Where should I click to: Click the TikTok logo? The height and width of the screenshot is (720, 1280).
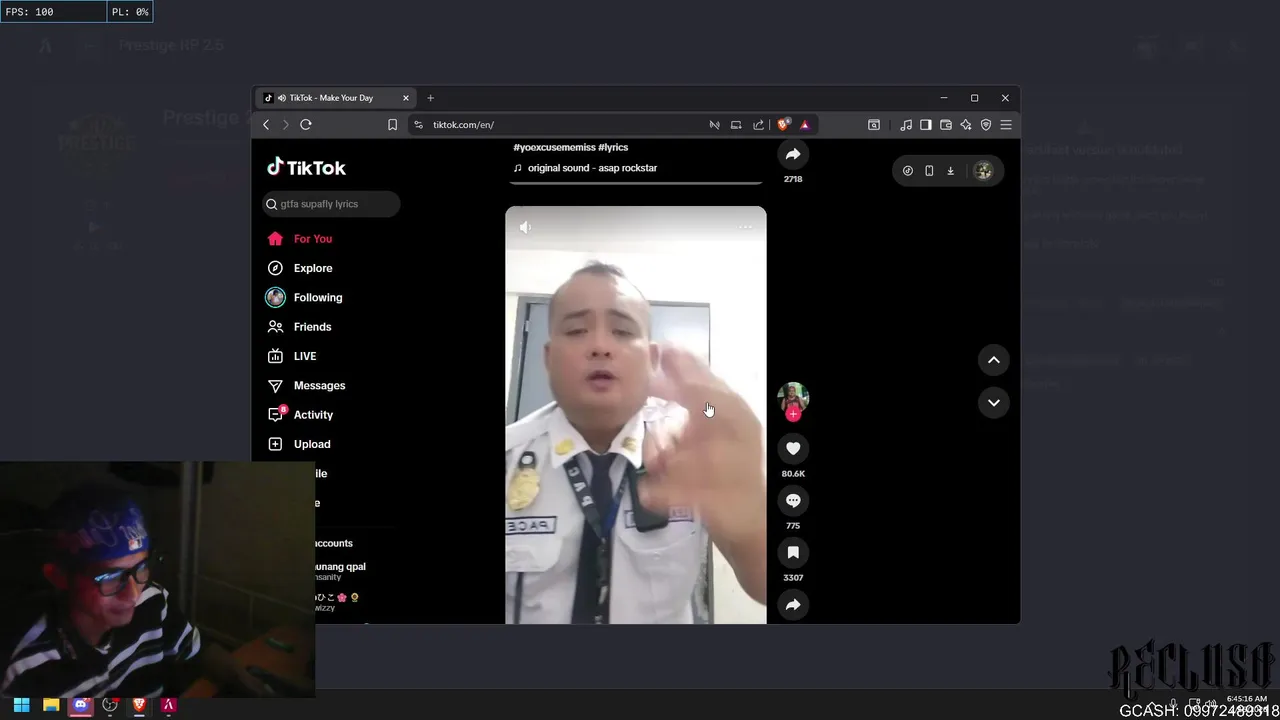[306, 168]
